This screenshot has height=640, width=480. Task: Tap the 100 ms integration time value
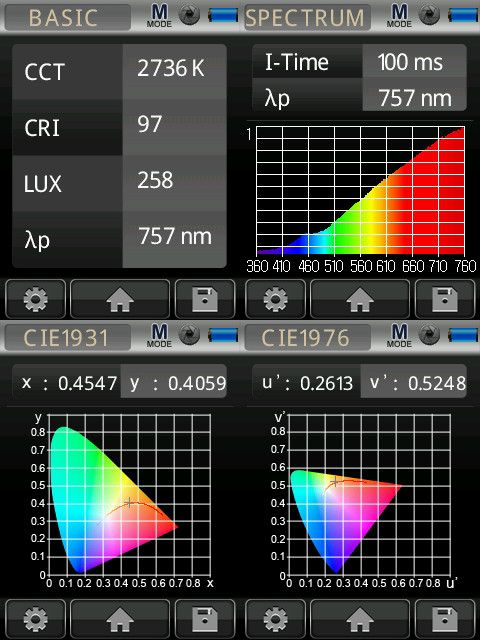414,61
